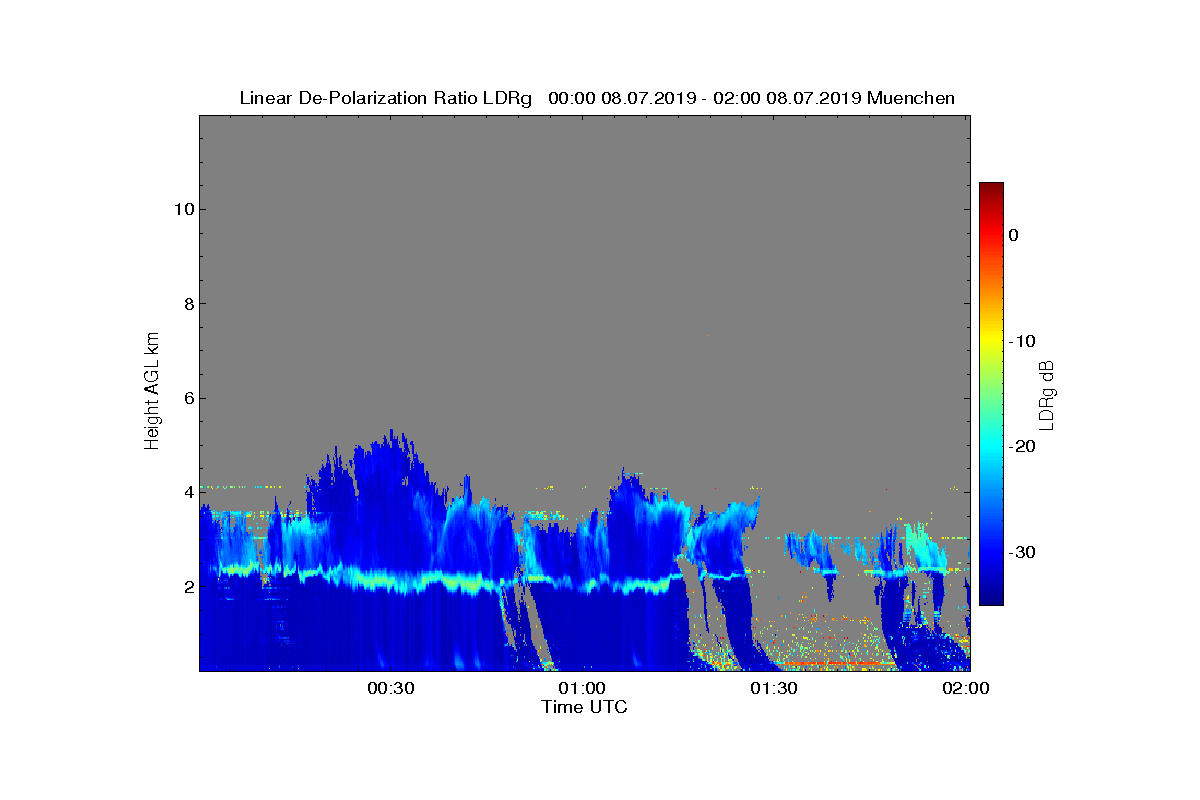Click the 'Time UTC' x-axis label
The width and height of the screenshot is (1200, 800).
pos(584,707)
